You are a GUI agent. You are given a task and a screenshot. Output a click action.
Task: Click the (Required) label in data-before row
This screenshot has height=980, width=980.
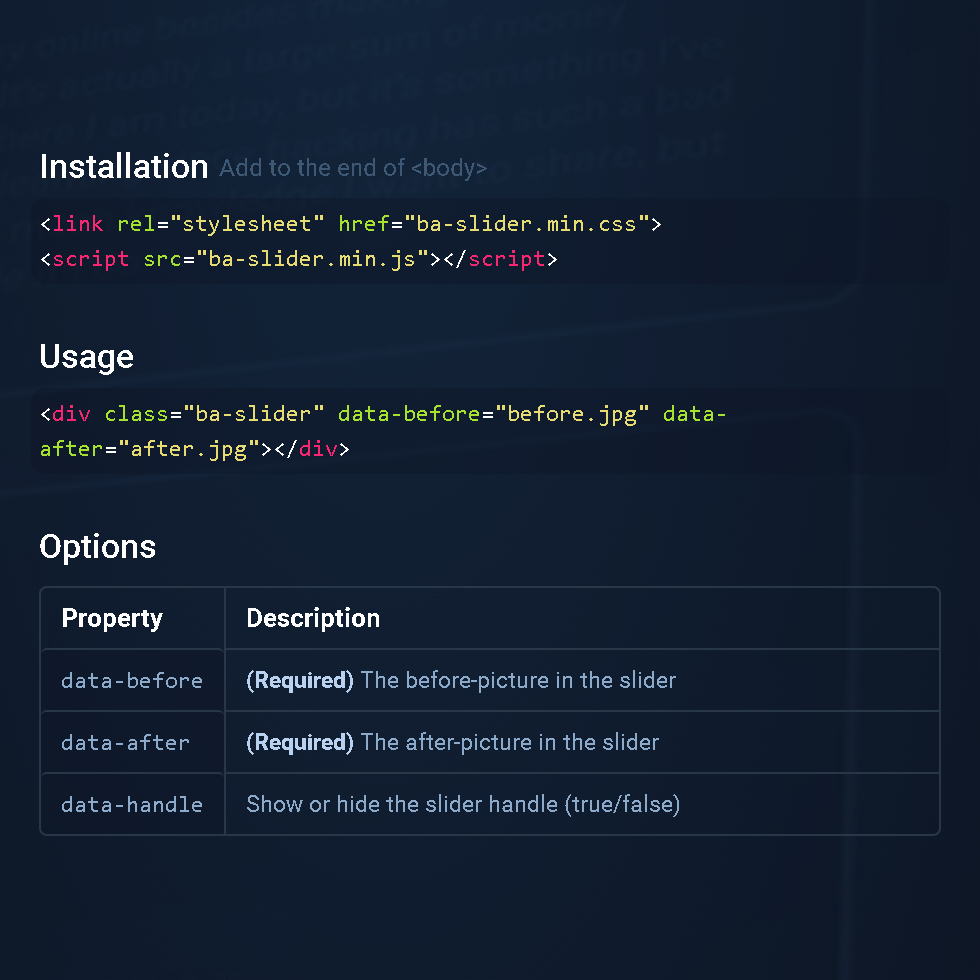[x=300, y=681]
